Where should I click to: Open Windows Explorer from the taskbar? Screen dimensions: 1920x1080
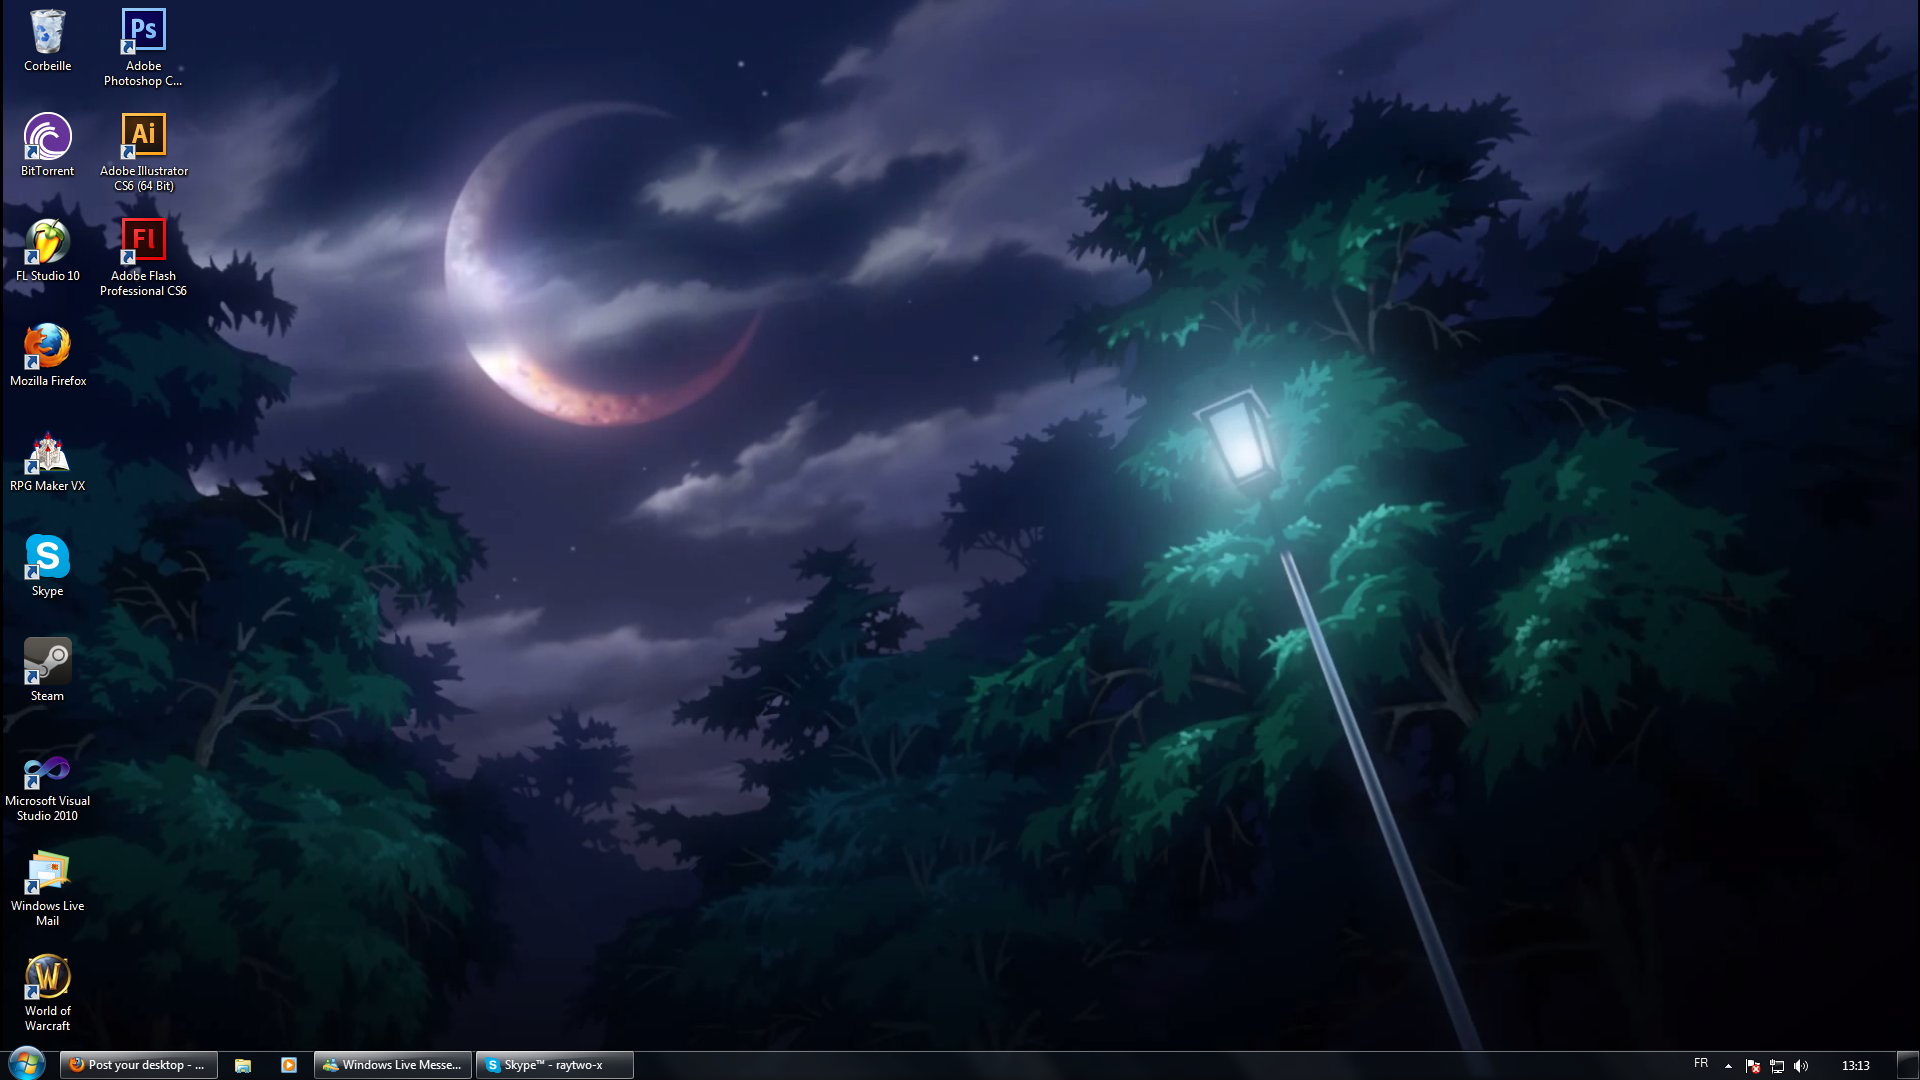click(x=243, y=1065)
